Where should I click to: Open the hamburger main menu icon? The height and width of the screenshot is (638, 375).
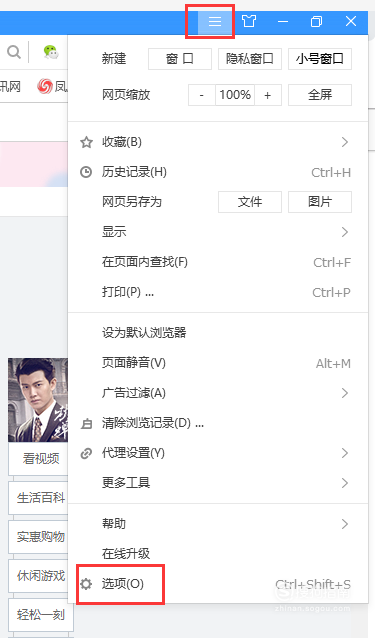click(x=215, y=21)
